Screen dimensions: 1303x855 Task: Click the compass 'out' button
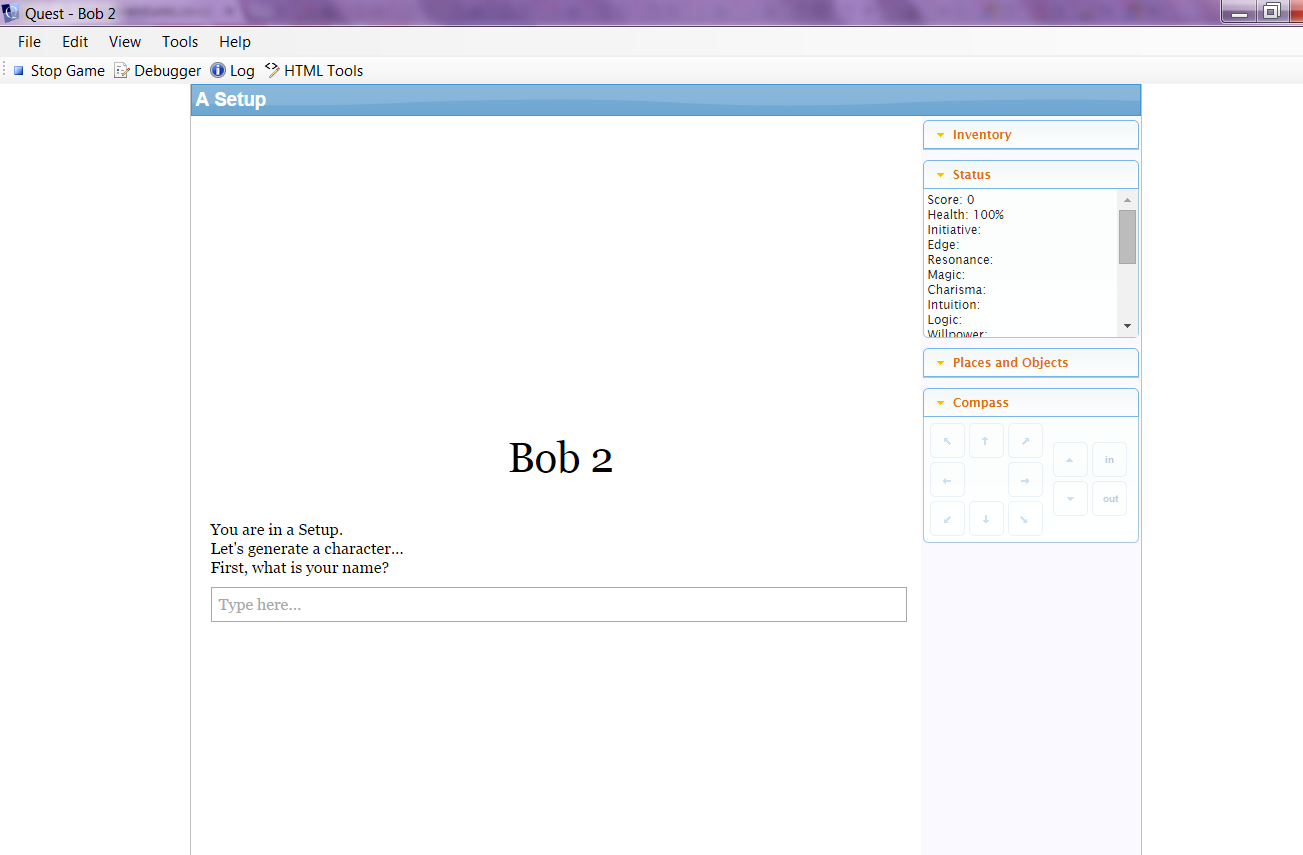(x=1110, y=499)
